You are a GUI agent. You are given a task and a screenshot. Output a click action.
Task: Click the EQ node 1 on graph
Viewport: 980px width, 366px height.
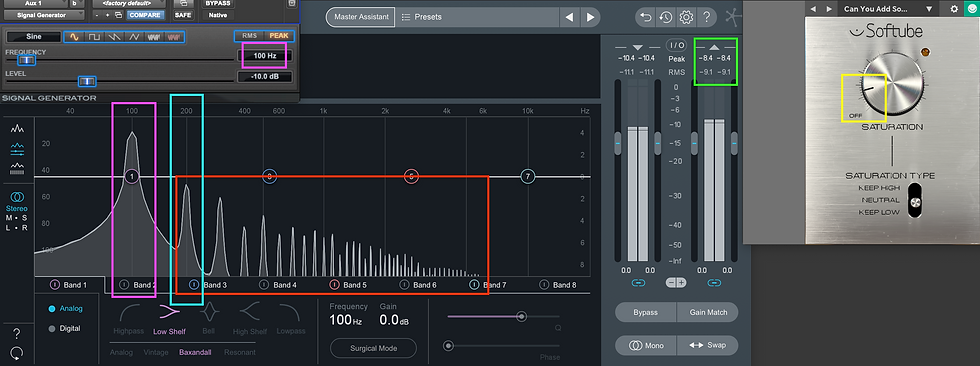tap(131, 177)
